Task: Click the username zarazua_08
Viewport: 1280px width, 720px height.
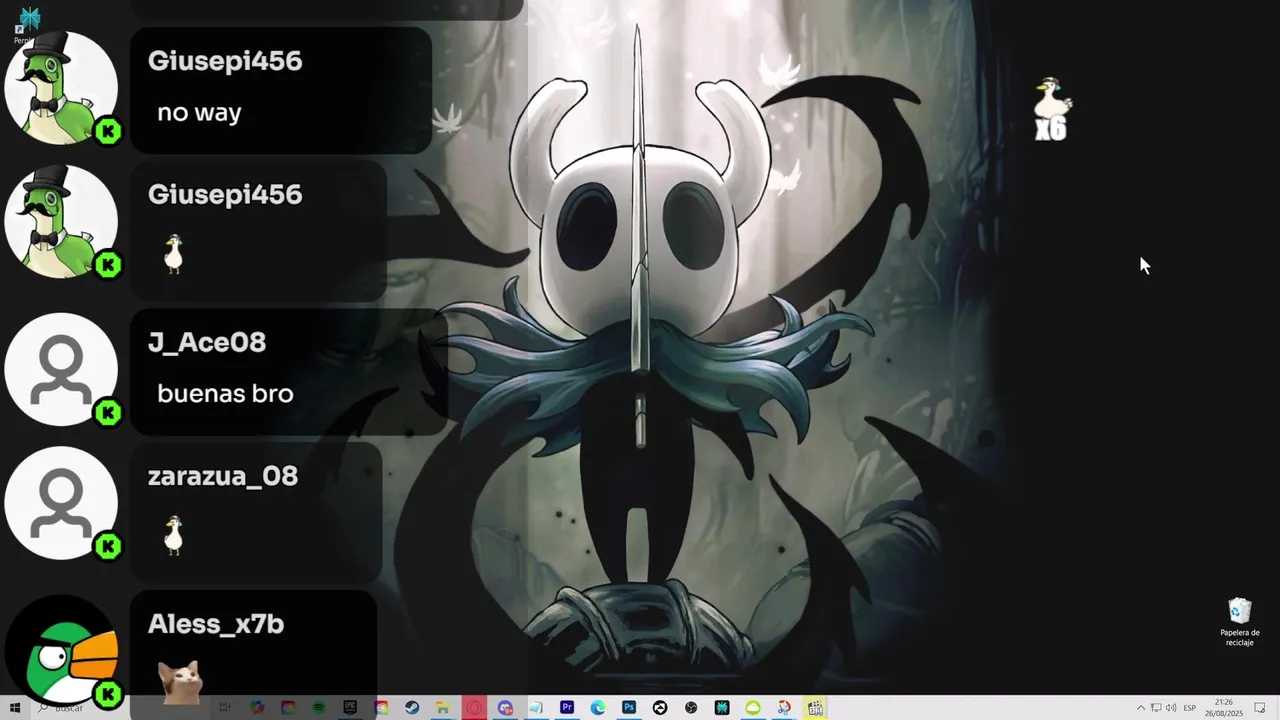Action: (x=223, y=476)
